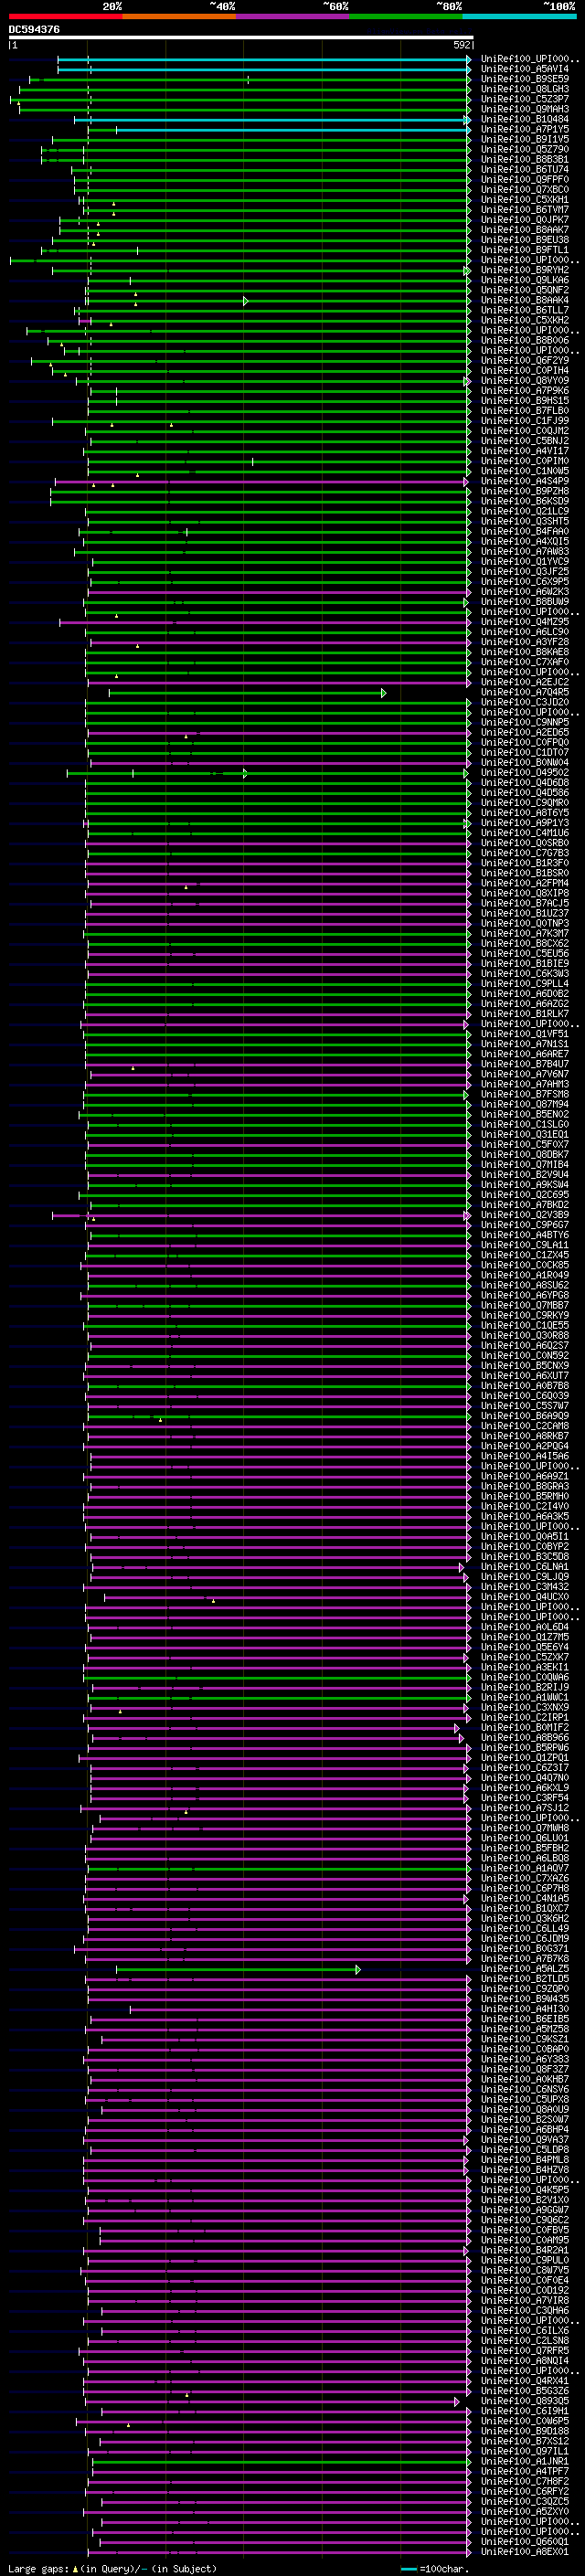This screenshot has height=2576, width=585.
Task: Click the query title DC594376
Action: (x=34, y=29)
